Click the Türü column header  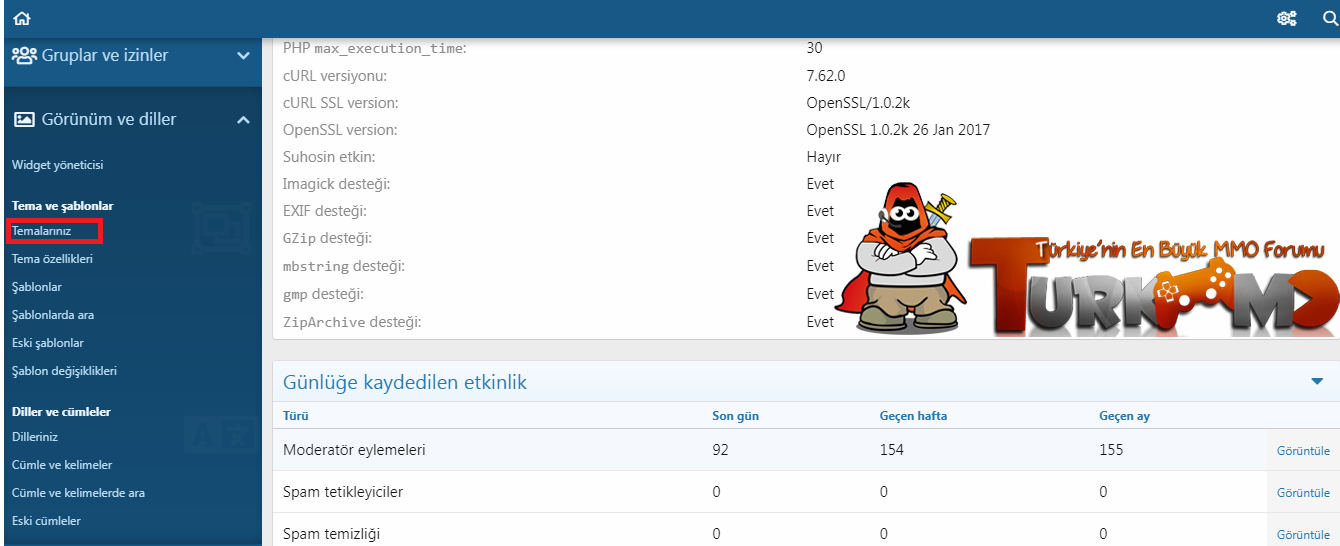click(x=295, y=416)
